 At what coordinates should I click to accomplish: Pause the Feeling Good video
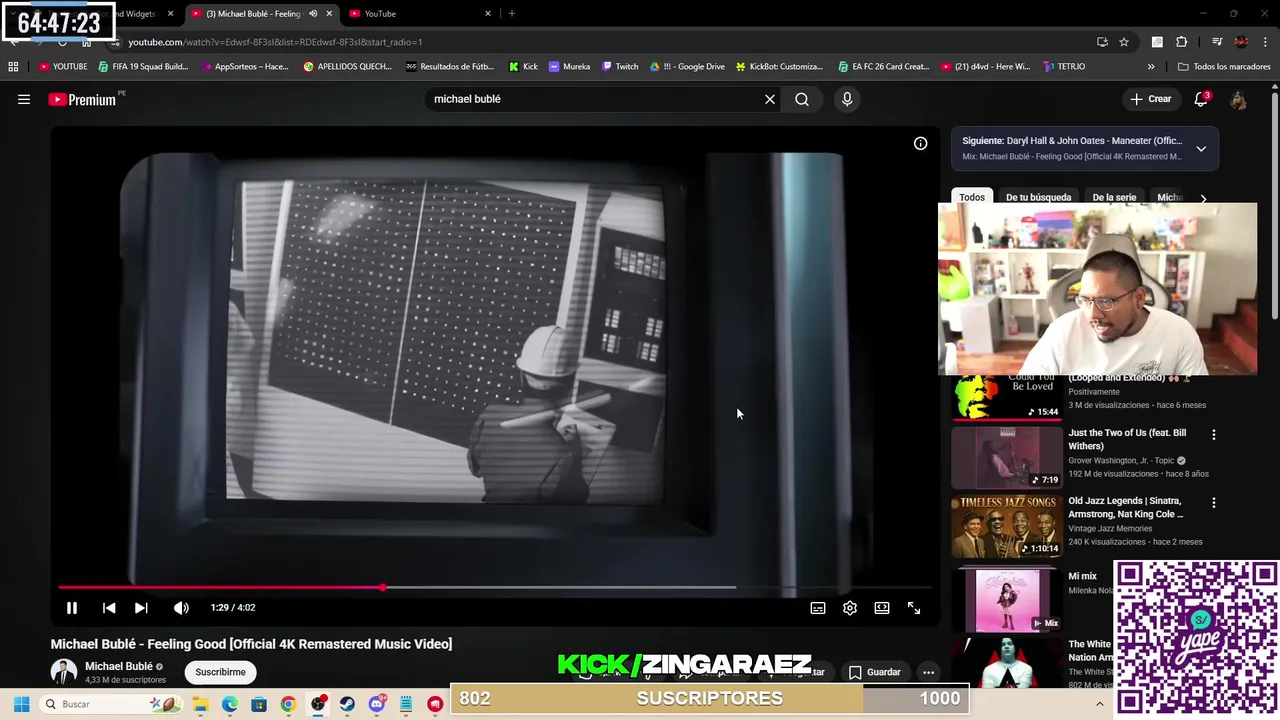[x=72, y=607]
